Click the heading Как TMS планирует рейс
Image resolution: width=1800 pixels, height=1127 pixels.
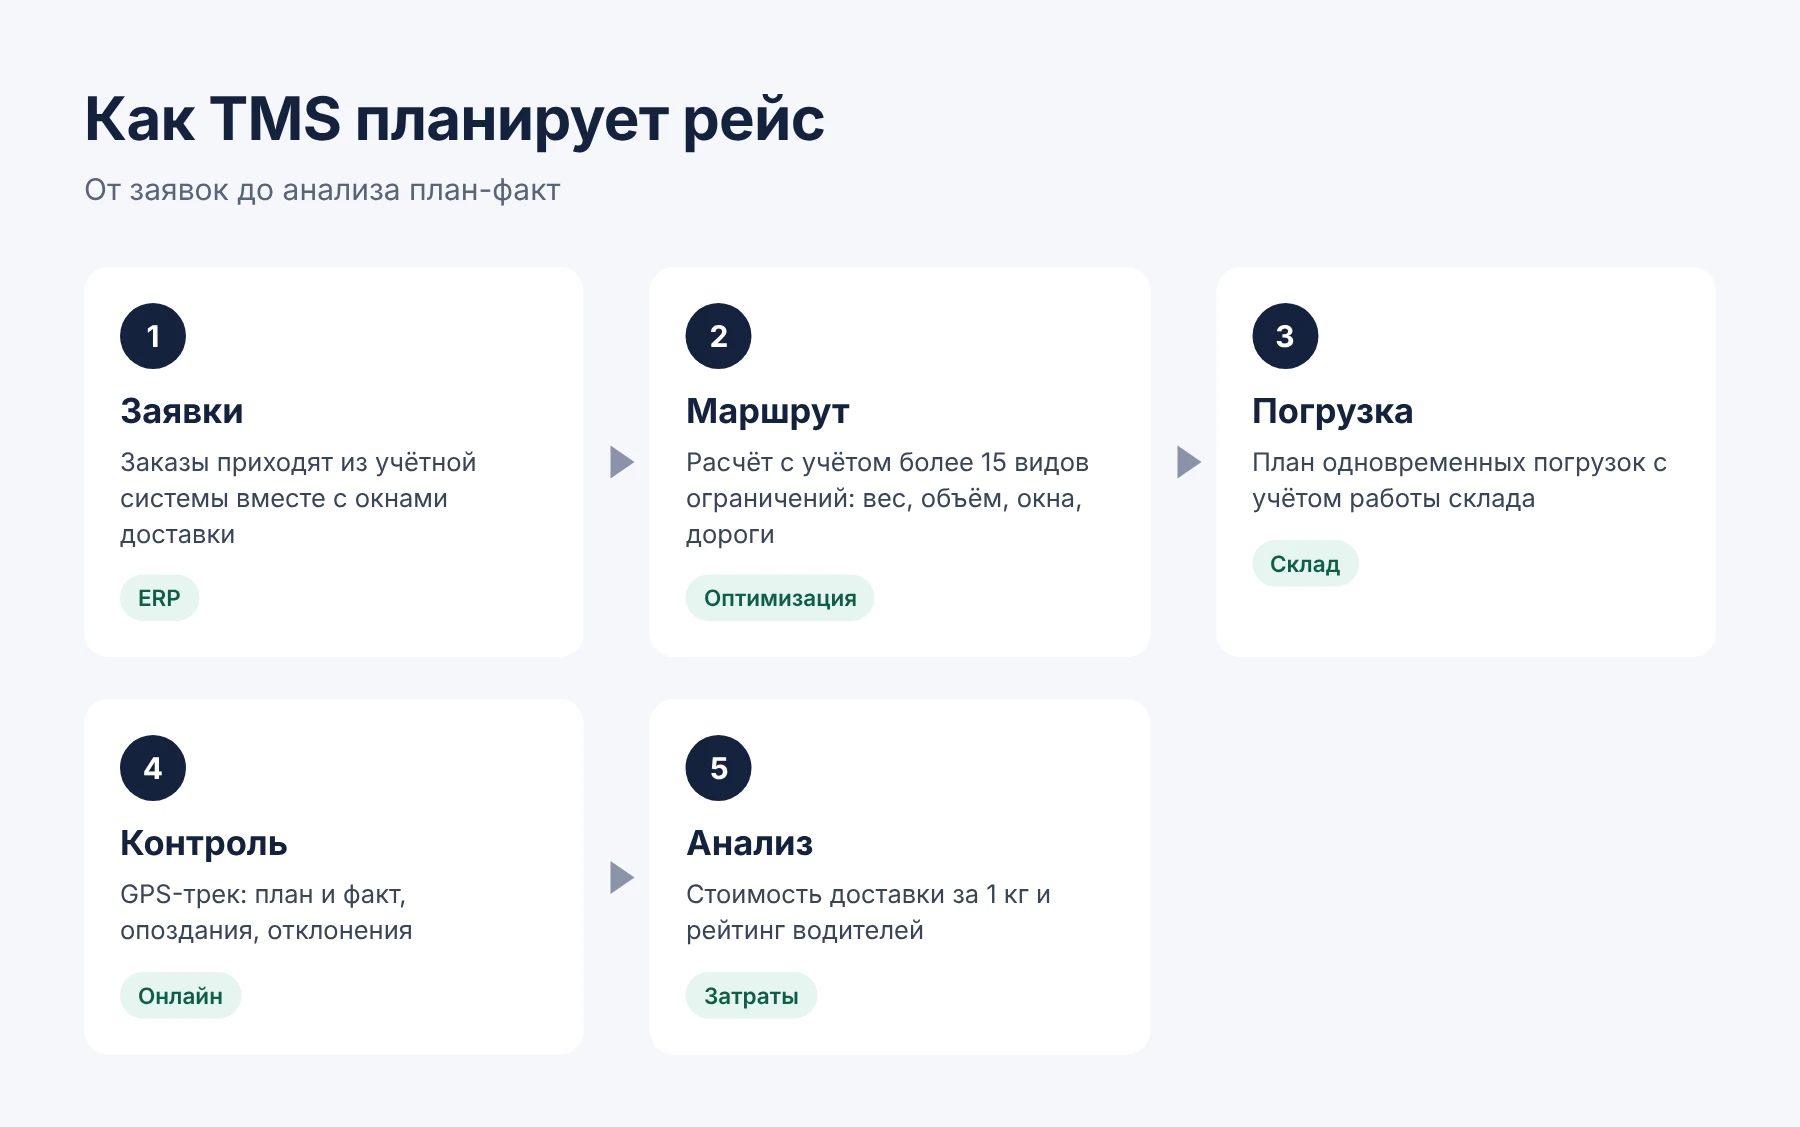[x=455, y=119]
